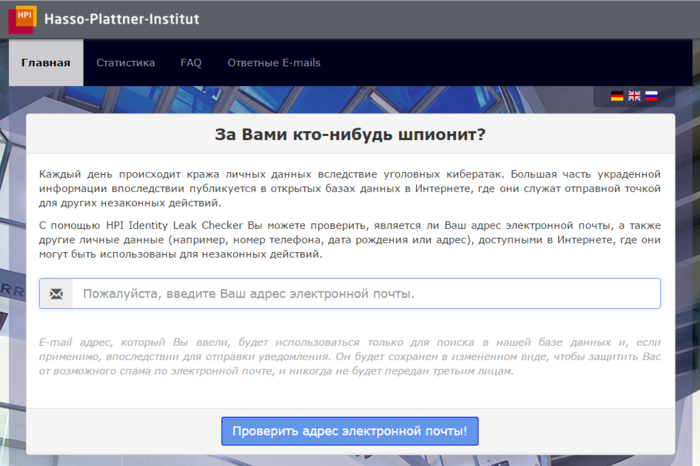The height and width of the screenshot is (466, 700).
Task: Click the HPI logo icon
Action: point(22,19)
